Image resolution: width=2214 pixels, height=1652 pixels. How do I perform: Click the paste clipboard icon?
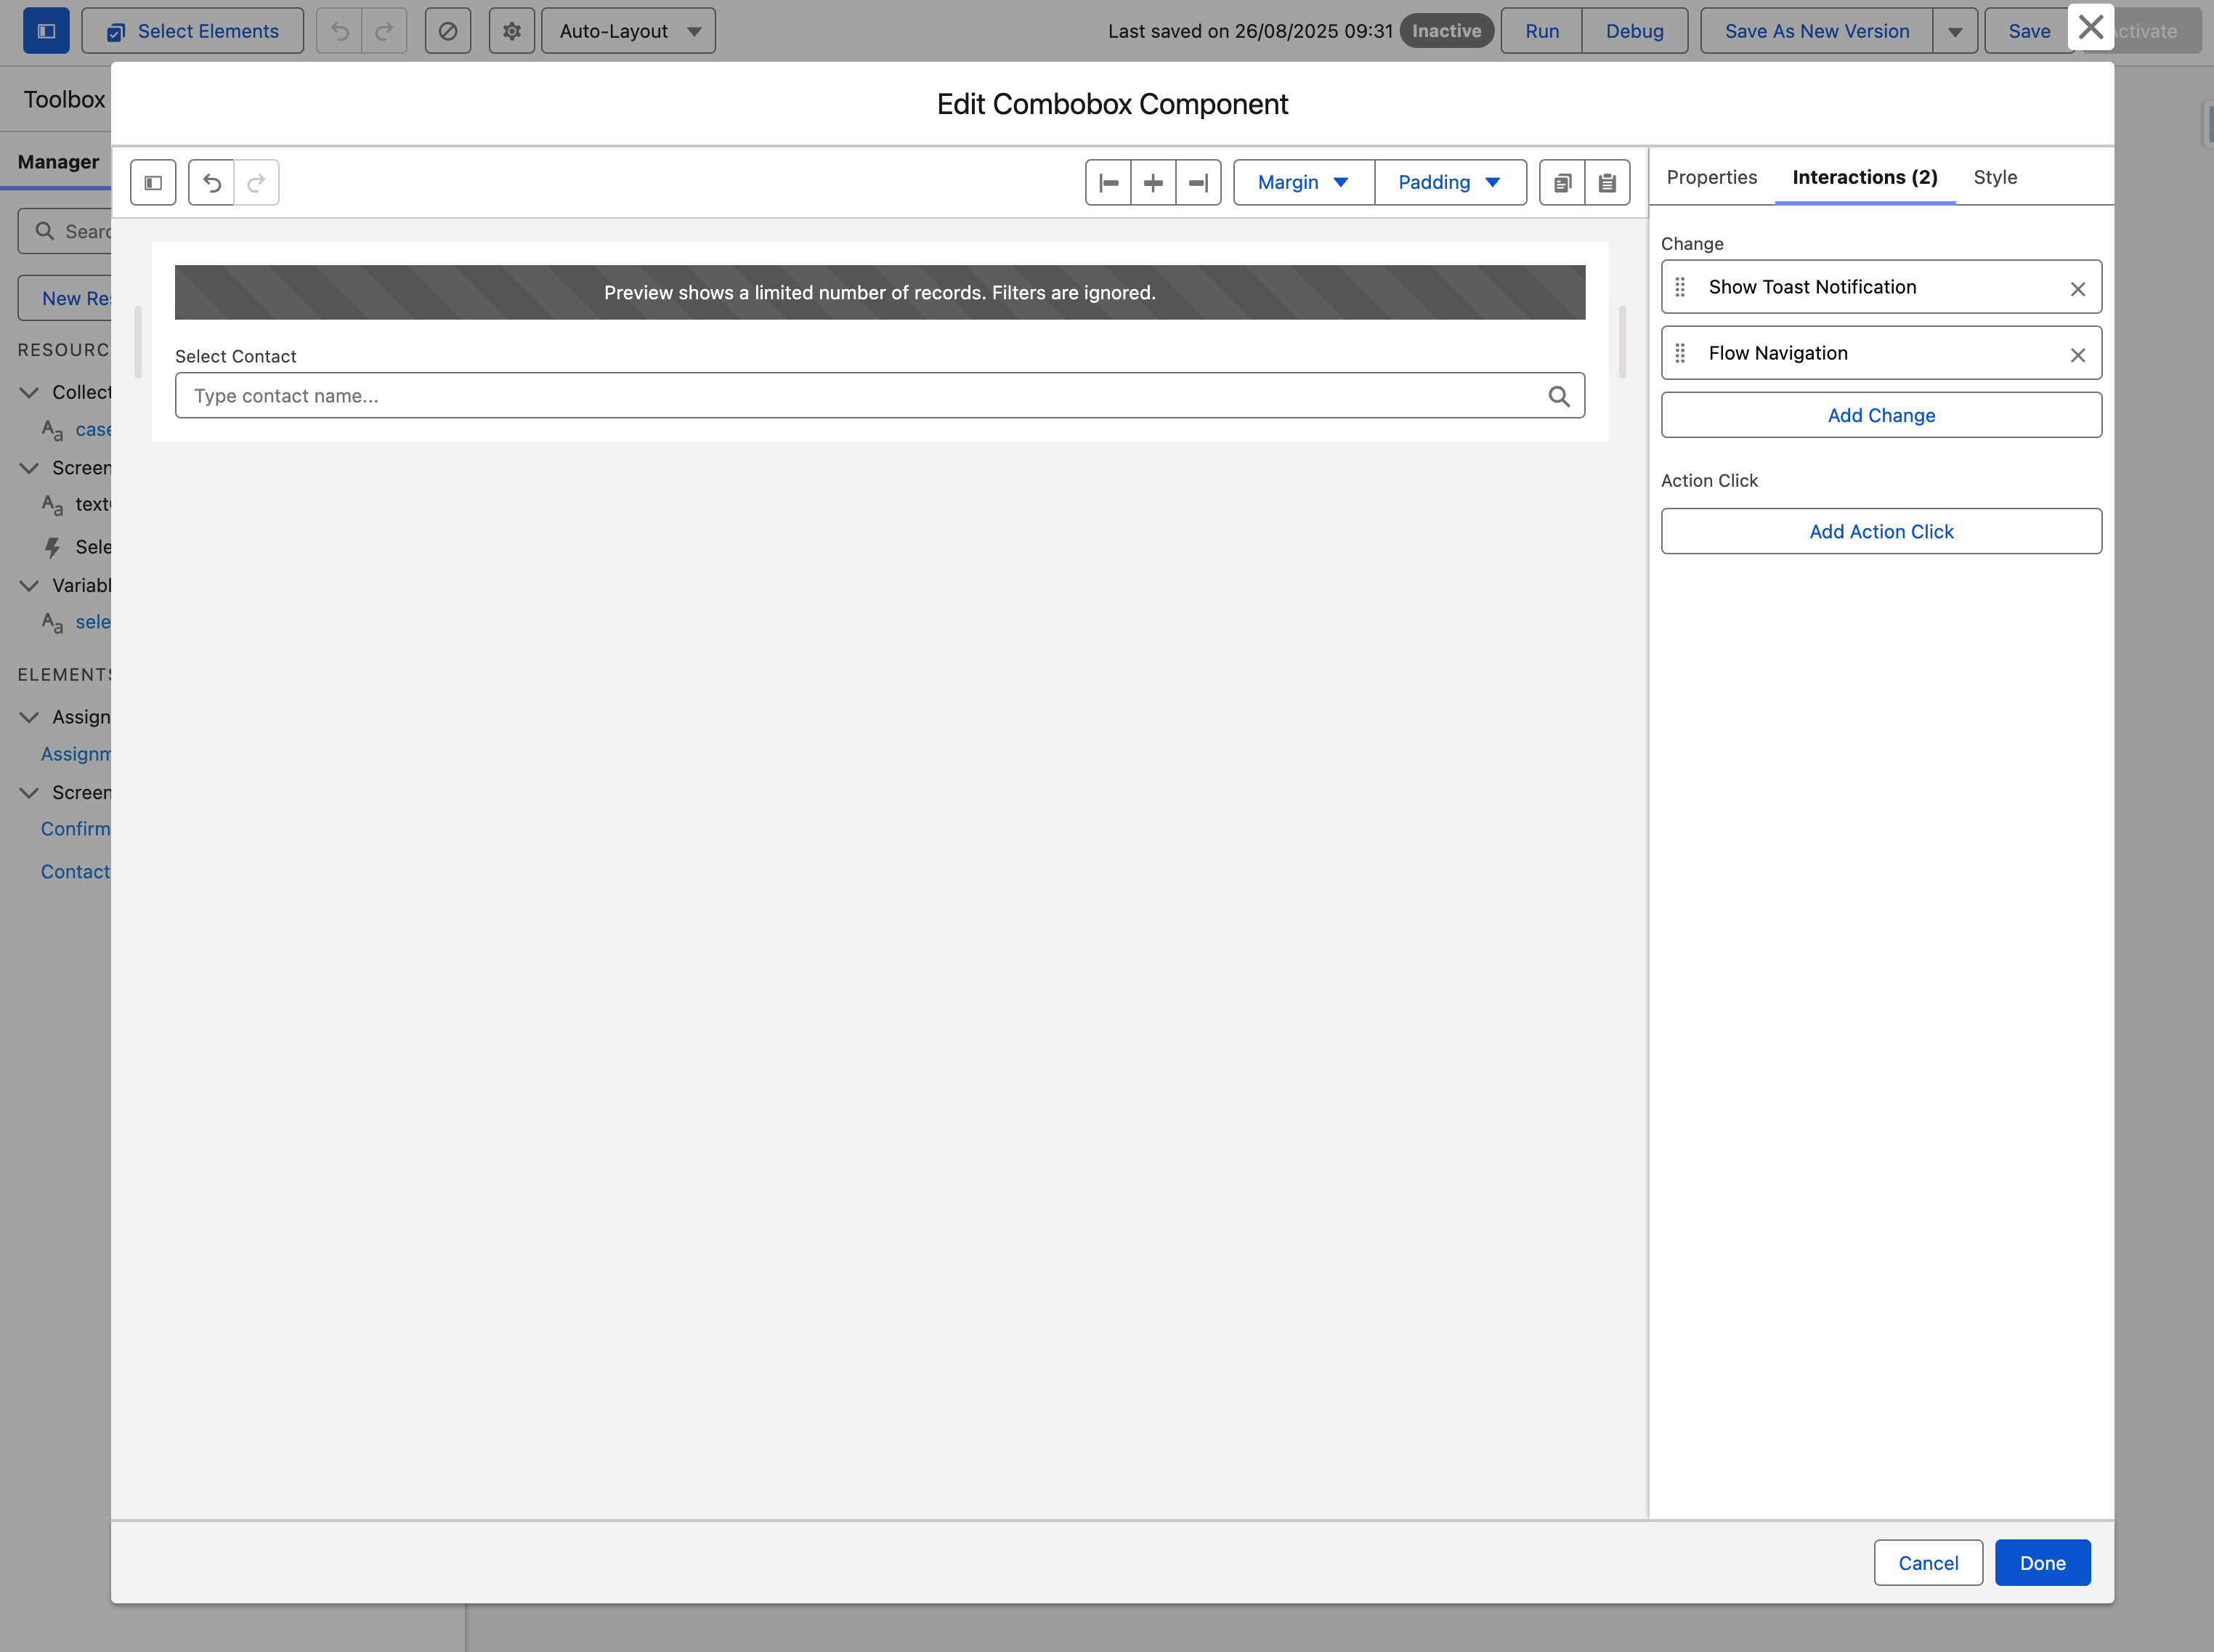(1607, 183)
